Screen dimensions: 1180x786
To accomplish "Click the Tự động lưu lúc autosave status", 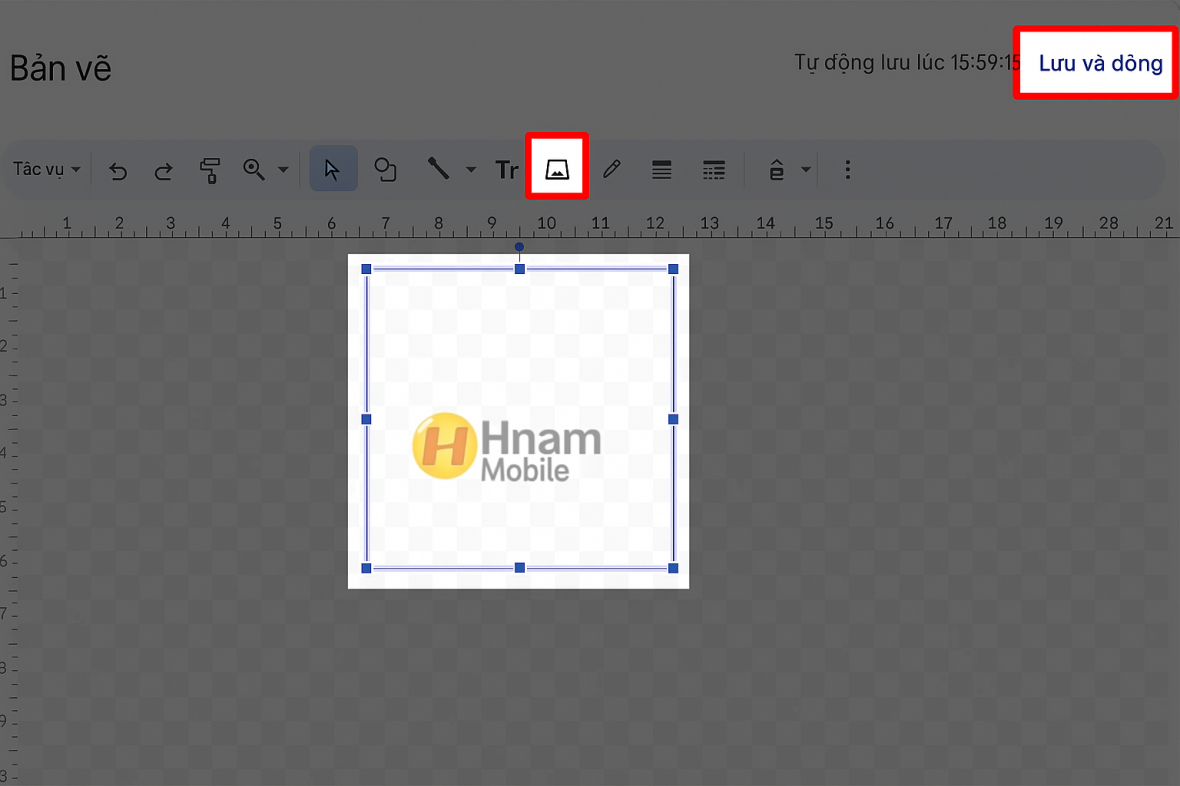I will 907,62.
